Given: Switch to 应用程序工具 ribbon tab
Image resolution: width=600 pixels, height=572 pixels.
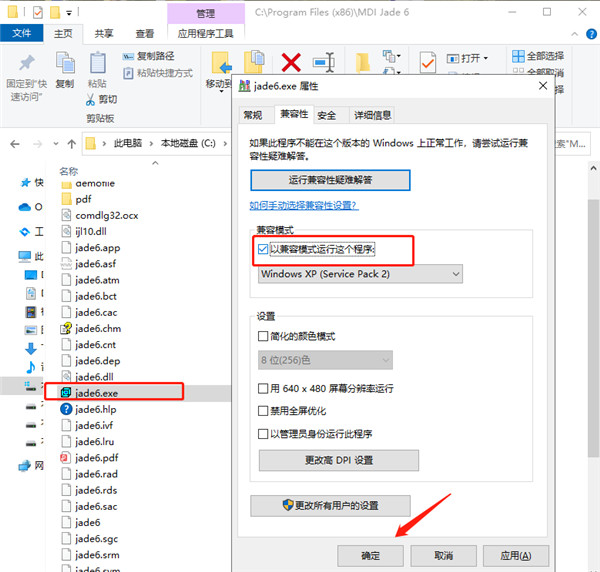Looking at the screenshot, I should point(205,34).
